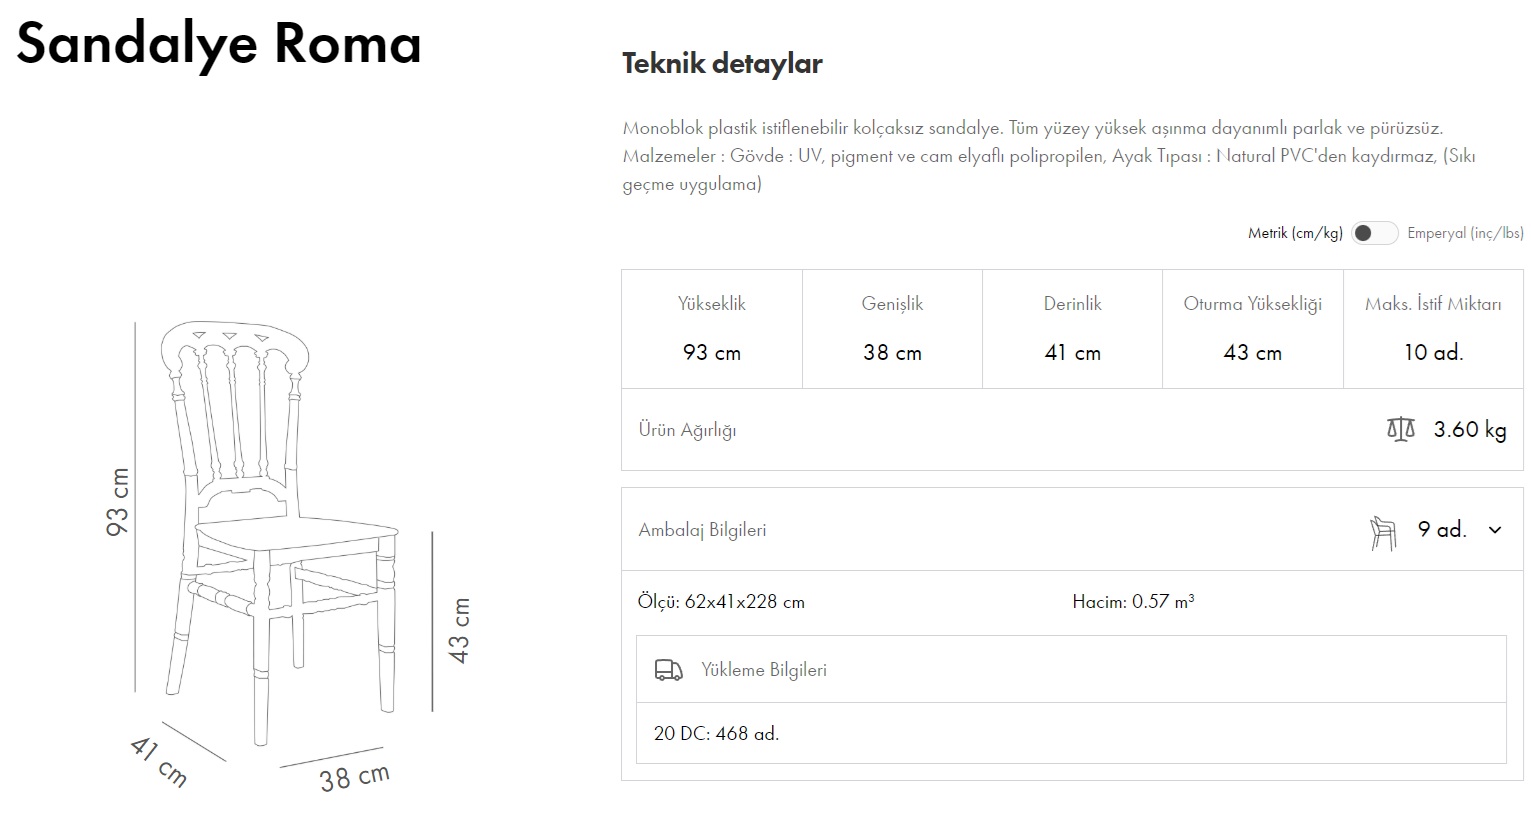
Task: Click the Yükleme Bilgileri section header
Action: [x=764, y=670]
